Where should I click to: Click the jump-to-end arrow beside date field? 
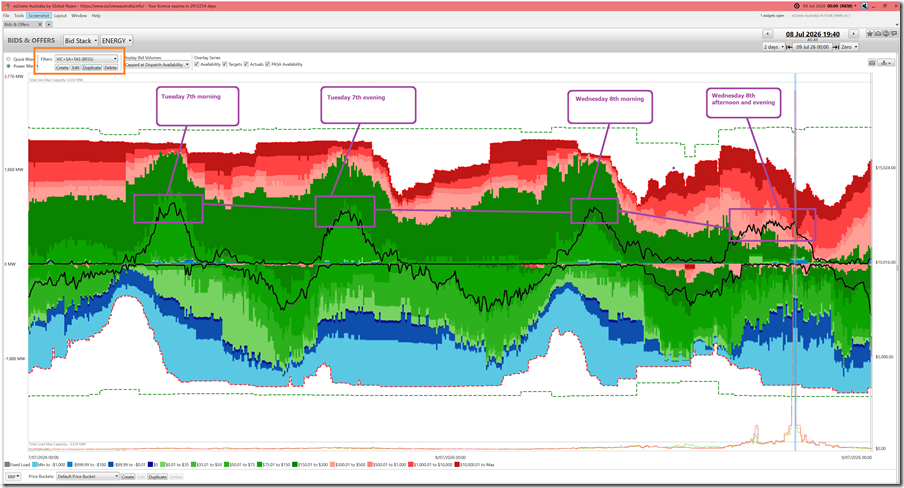click(x=835, y=47)
